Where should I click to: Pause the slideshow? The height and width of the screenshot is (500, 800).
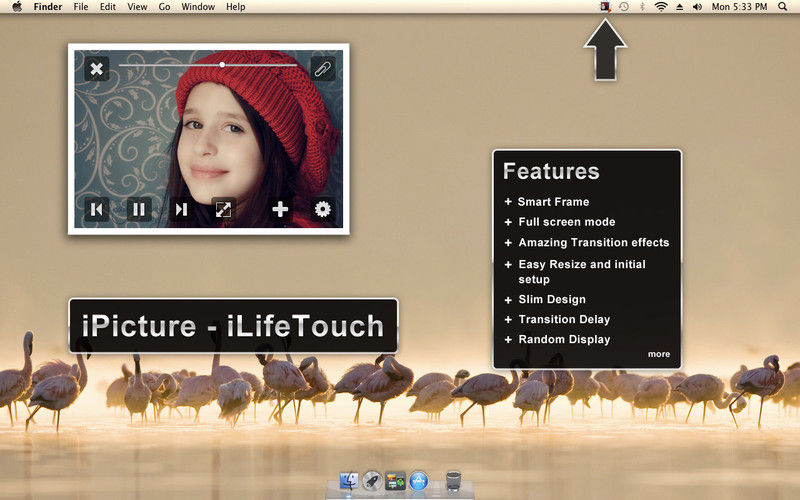[x=139, y=209]
